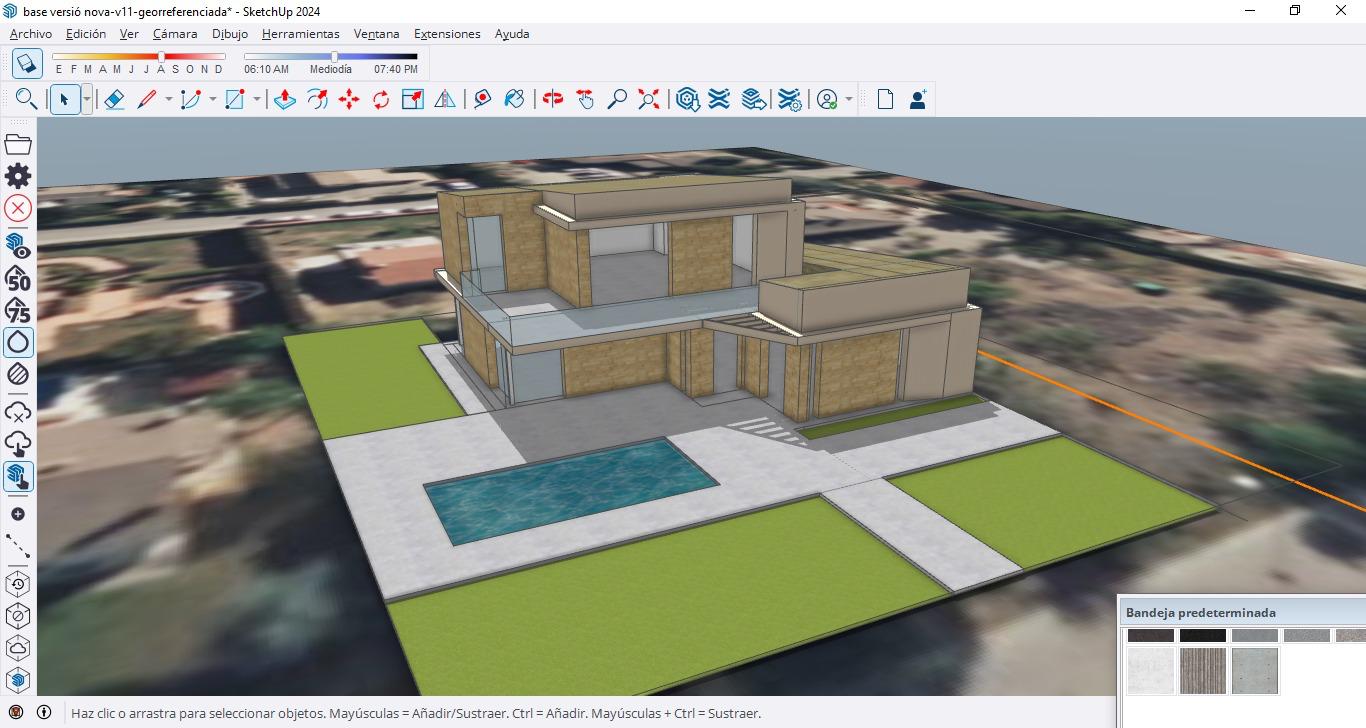
Task: Open the Extensiones menu
Action: 447,34
